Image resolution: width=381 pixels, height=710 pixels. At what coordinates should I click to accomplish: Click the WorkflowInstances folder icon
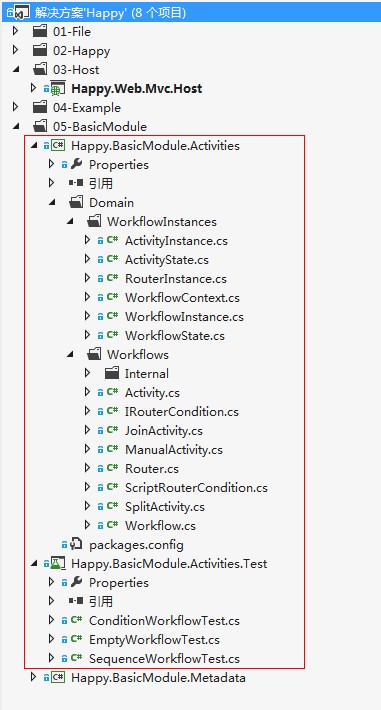(94, 221)
